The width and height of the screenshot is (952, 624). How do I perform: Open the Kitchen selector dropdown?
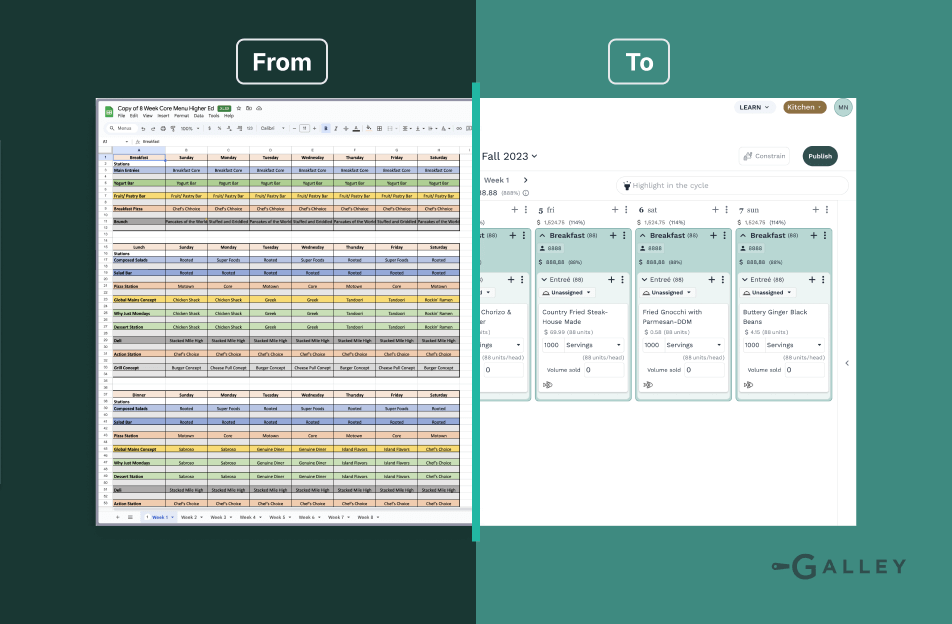pyautogui.click(x=804, y=107)
